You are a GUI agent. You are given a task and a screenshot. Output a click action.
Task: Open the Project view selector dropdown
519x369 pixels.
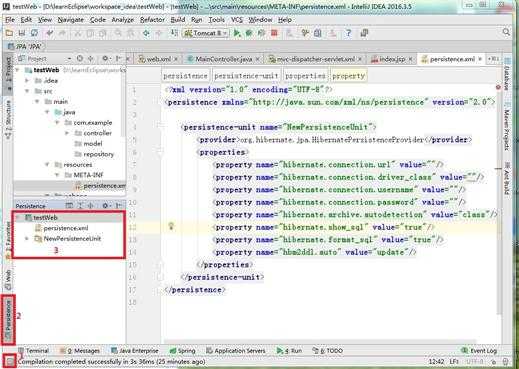[69, 59]
